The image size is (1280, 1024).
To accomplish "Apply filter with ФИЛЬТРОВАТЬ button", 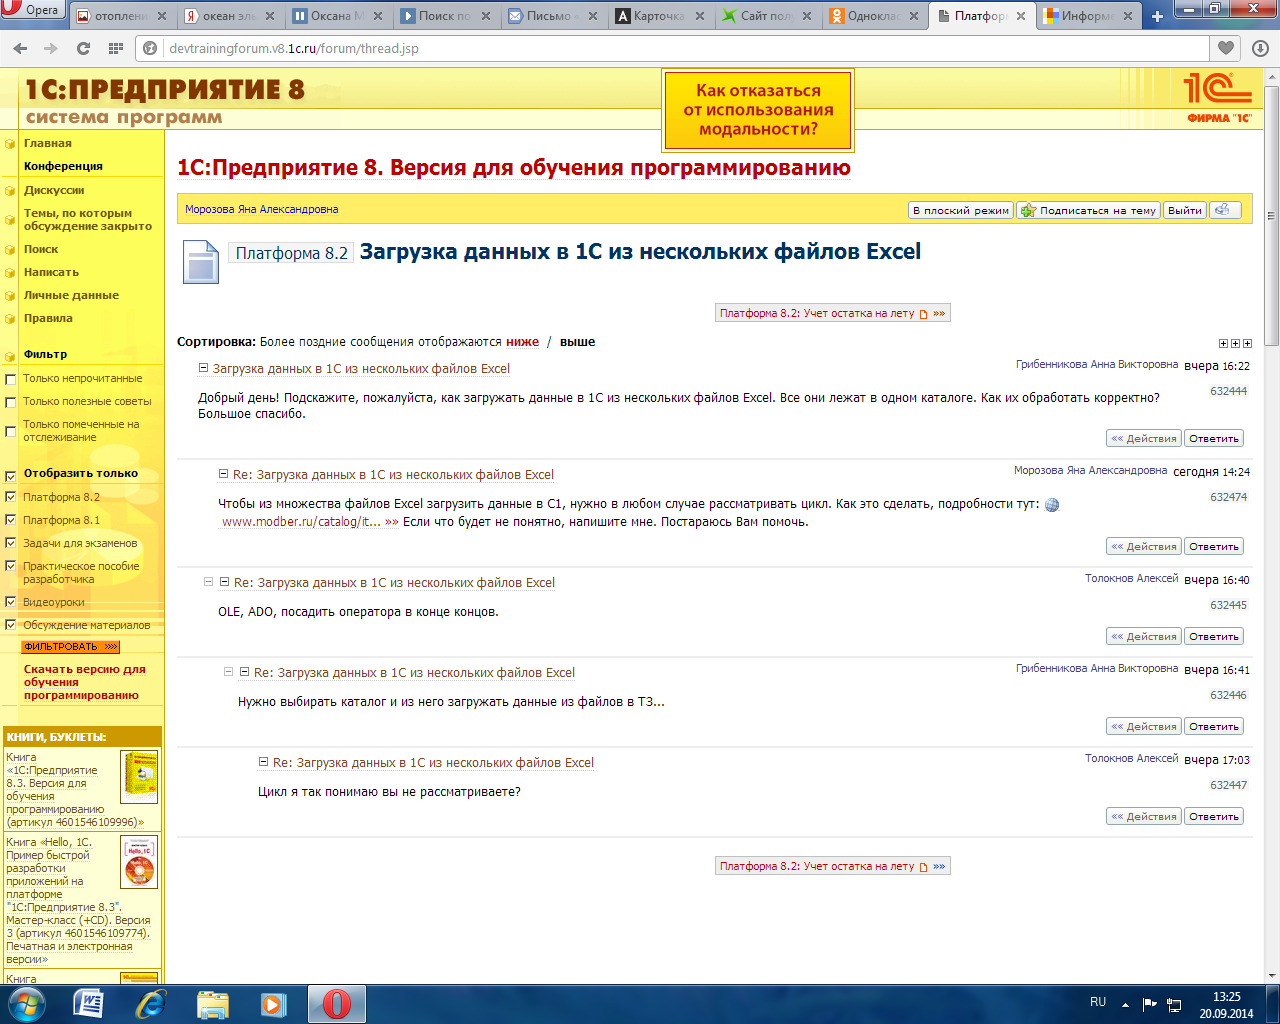I will (70, 647).
